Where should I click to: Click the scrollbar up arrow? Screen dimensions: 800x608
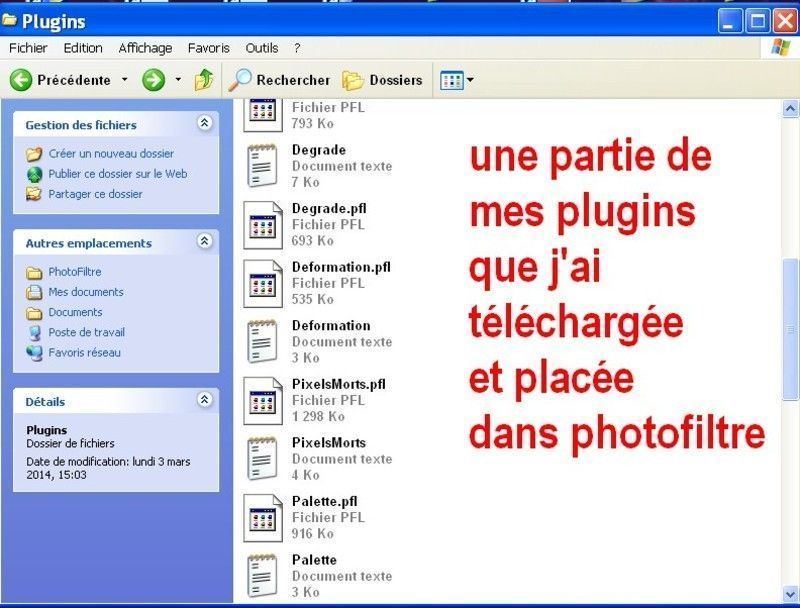tap(790, 108)
